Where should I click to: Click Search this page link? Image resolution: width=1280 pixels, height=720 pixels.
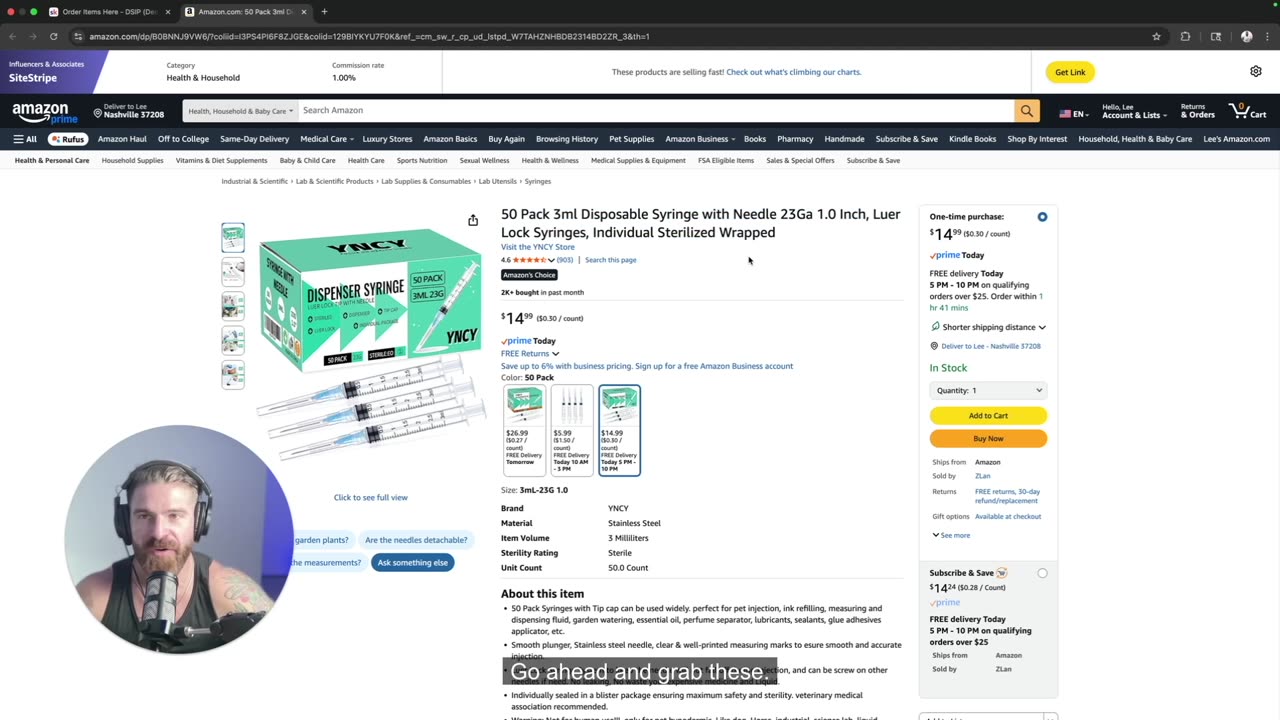610,260
